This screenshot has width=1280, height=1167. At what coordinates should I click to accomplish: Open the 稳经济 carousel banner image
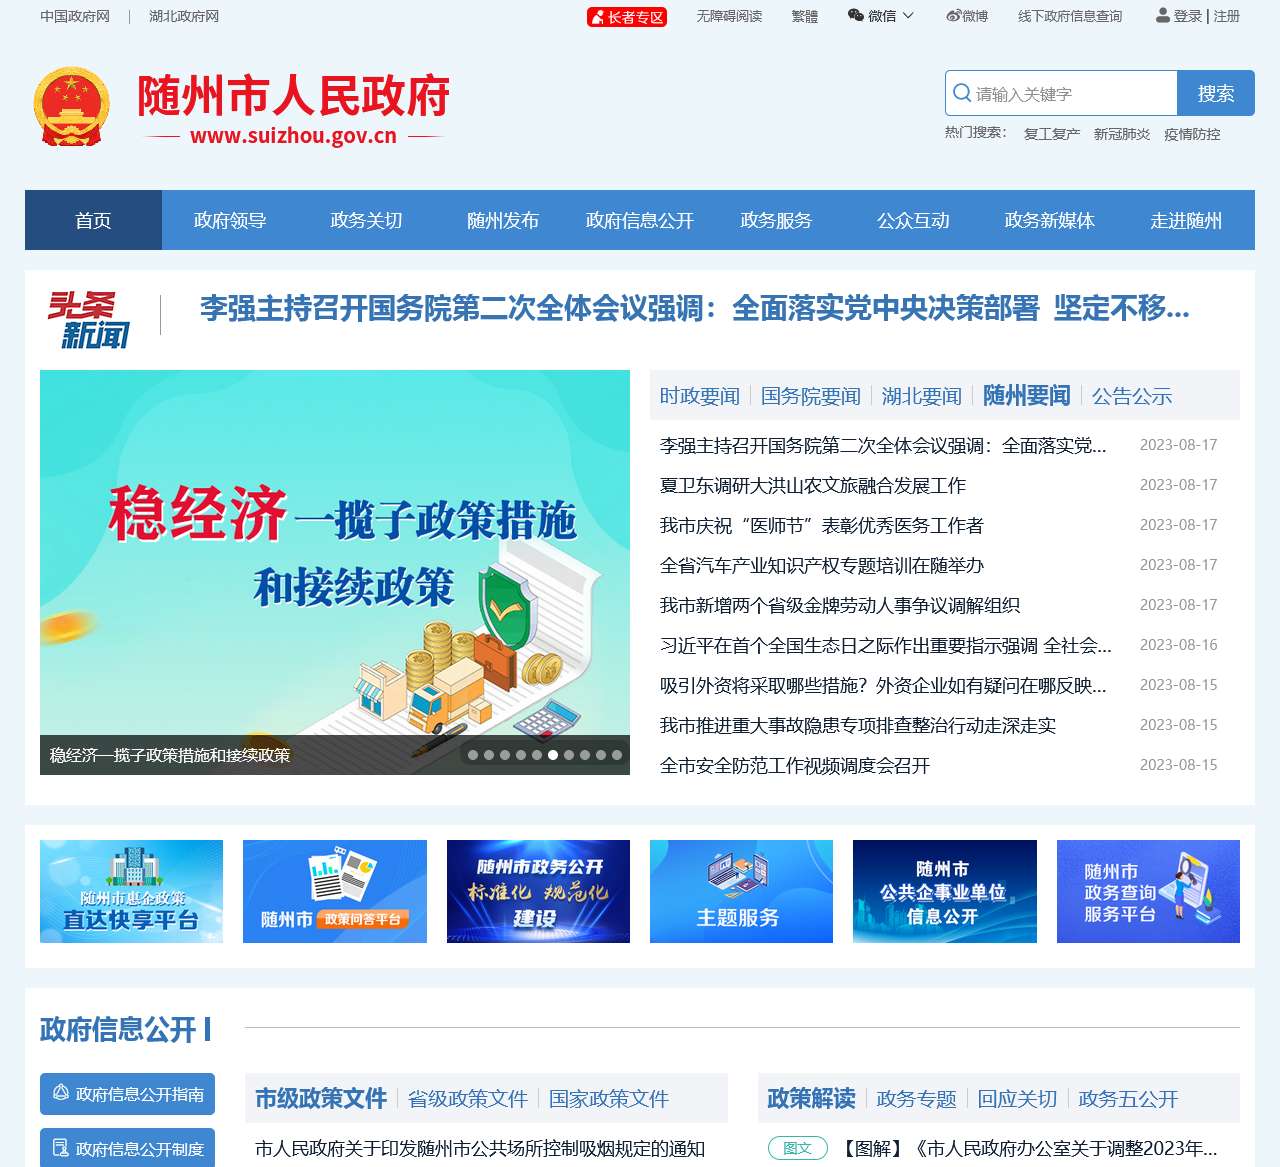pos(335,572)
